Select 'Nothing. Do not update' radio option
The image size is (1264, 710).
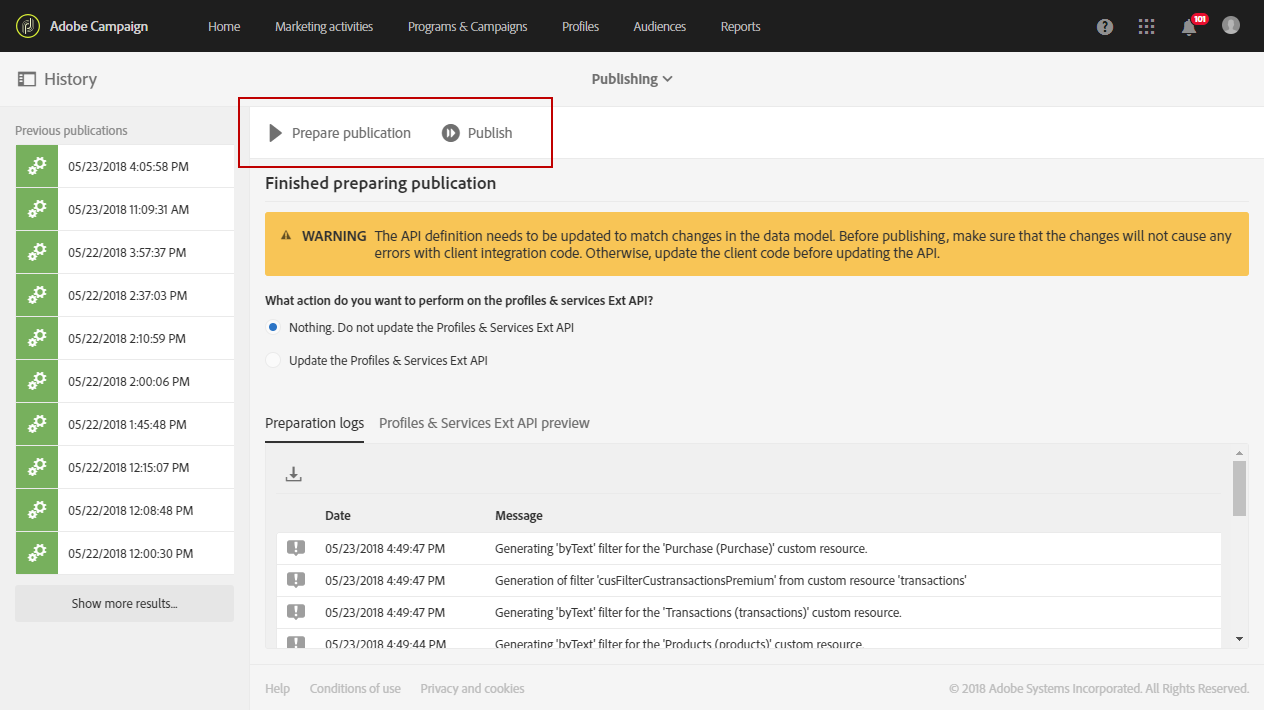(273, 327)
